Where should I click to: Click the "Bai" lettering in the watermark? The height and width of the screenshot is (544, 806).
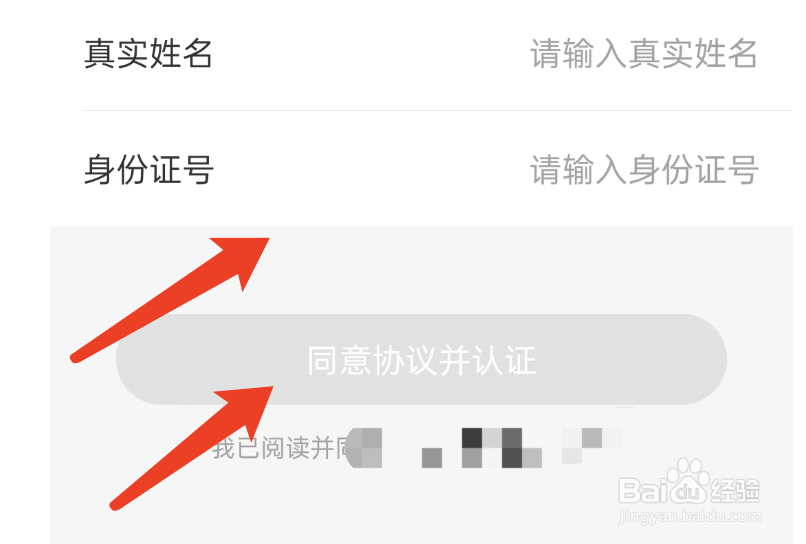[643, 491]
